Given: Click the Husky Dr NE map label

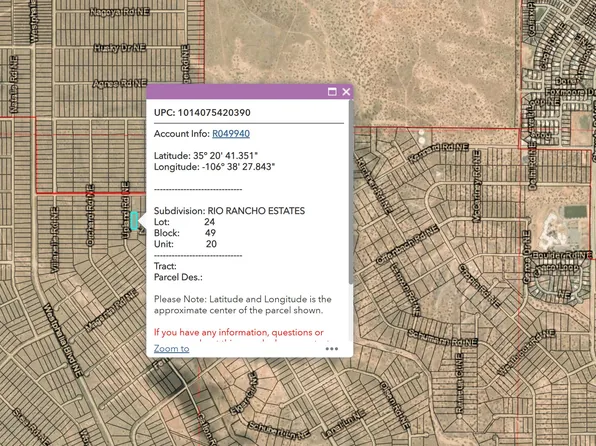Looking at the screenshot, I should [120, 48].
